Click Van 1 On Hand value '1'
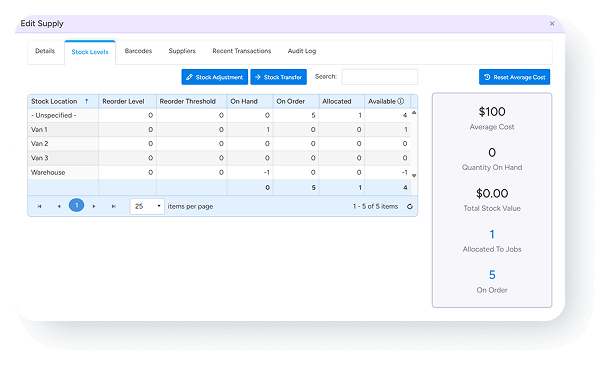 (268, 130)
